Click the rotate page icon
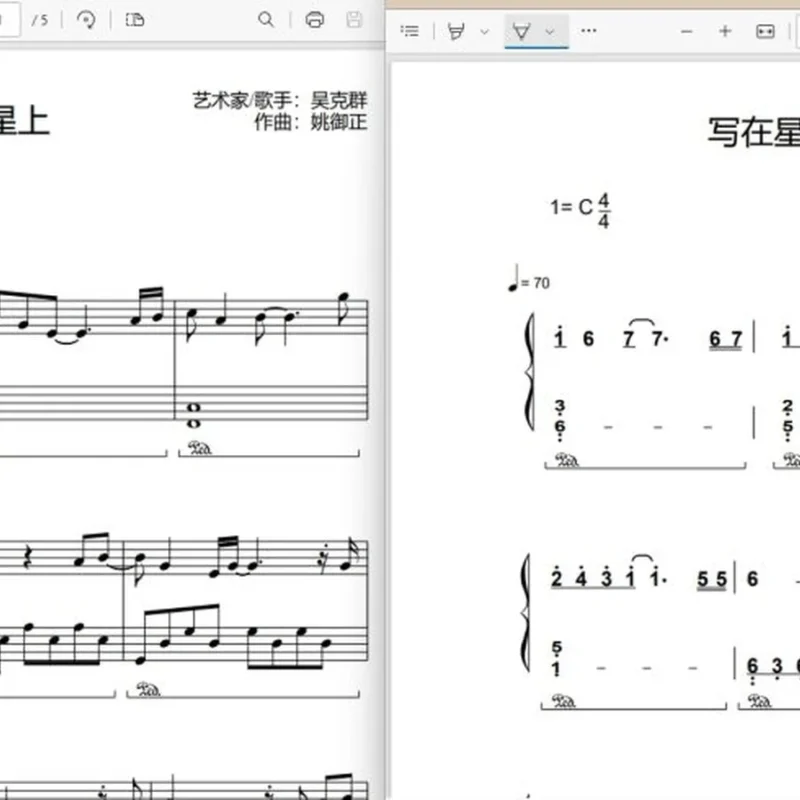 point(86,20)
